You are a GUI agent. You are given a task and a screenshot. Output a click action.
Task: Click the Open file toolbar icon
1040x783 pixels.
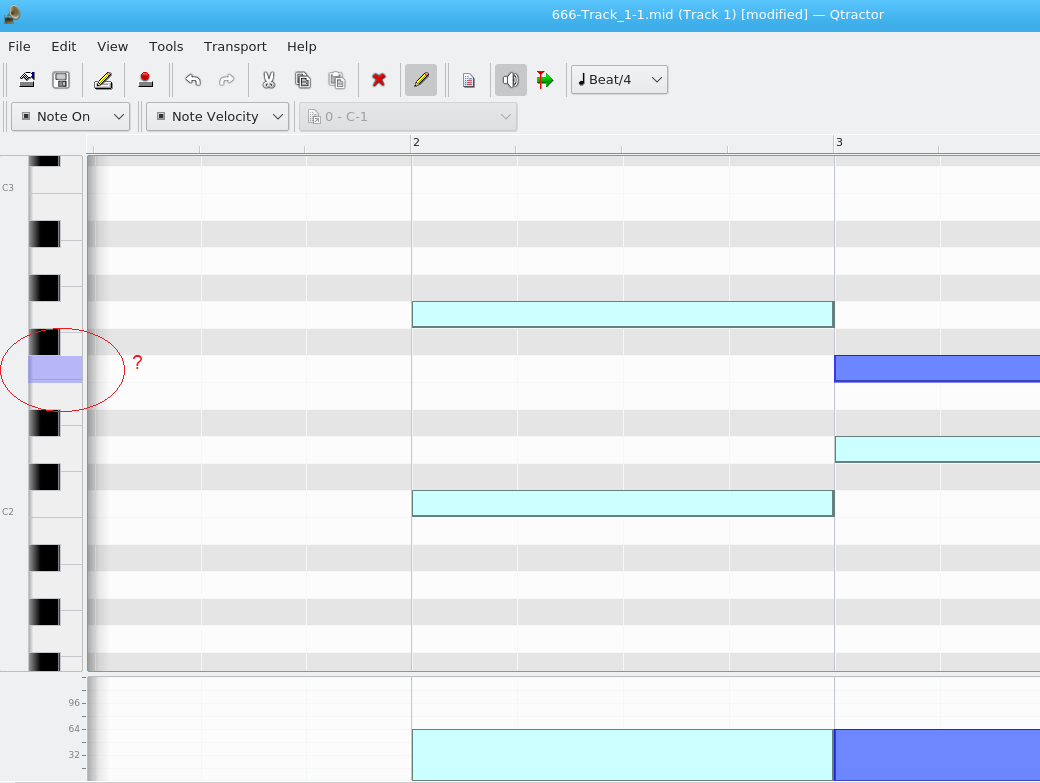[27, 80]
